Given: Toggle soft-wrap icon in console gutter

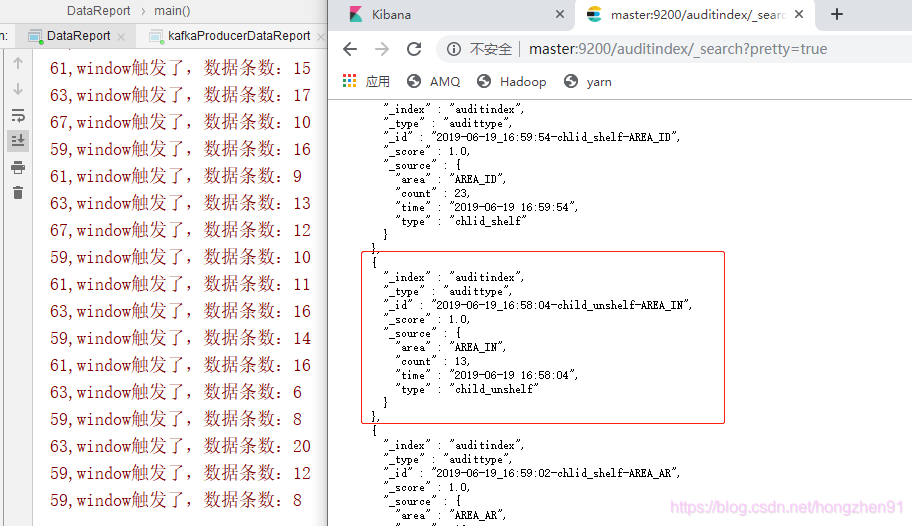Looking at the screenshot, I should pos(18,115).
